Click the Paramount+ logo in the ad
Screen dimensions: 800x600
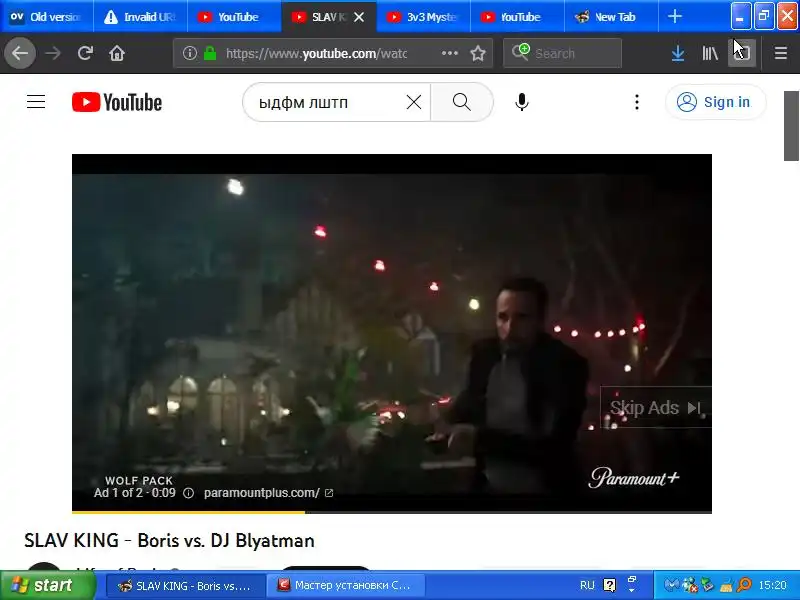(634, 478)
